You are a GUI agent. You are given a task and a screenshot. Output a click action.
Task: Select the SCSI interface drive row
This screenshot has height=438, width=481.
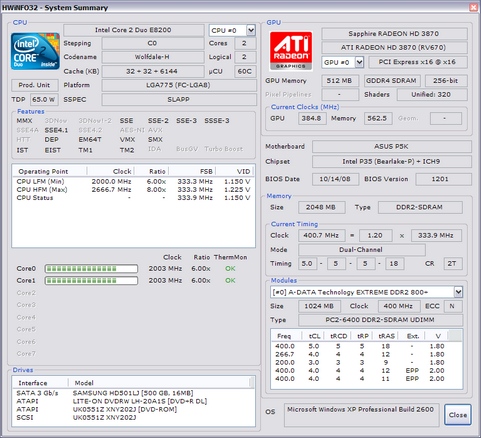[x=133, y=417]
